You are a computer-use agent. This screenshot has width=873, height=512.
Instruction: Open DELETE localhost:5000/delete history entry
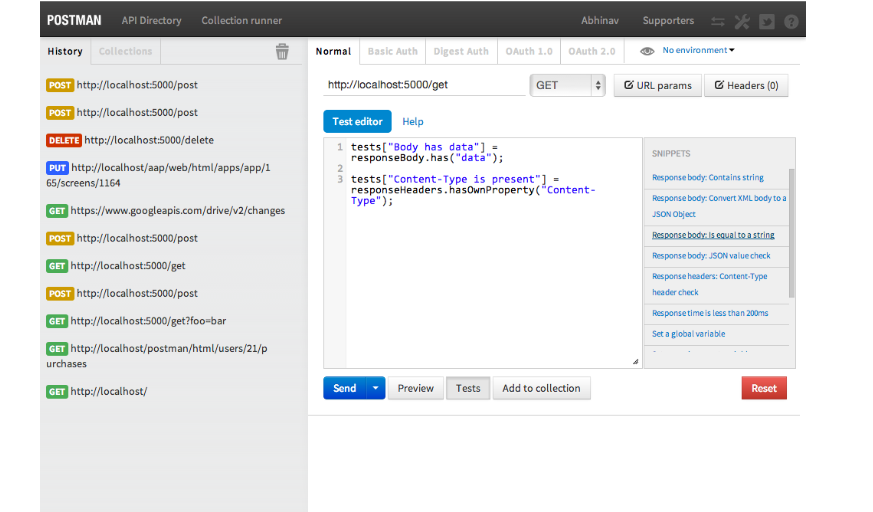pos(130,140)
